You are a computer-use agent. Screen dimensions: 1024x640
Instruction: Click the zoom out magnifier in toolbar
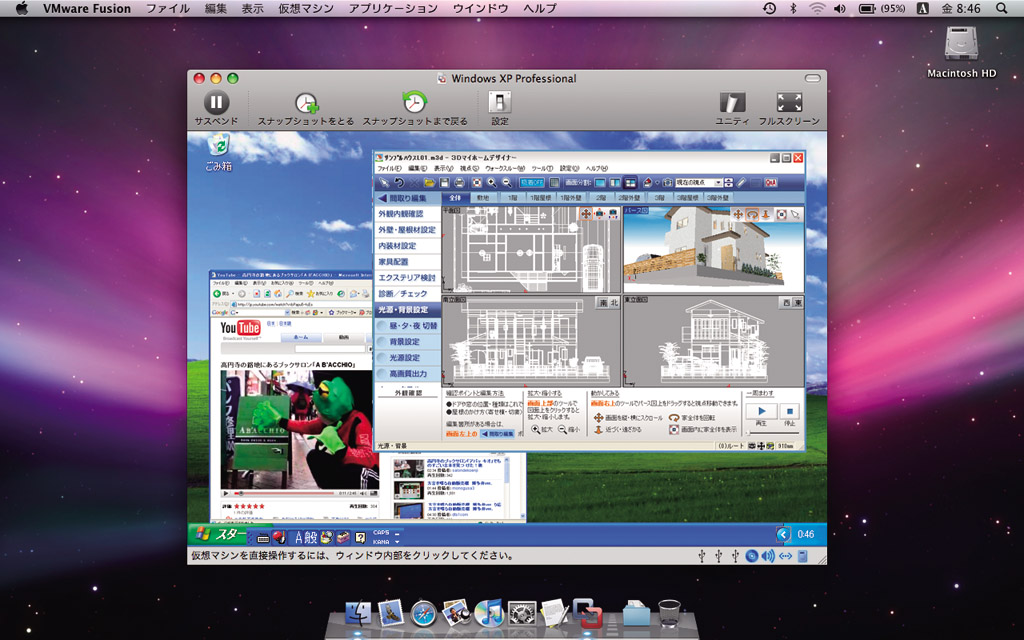pyautogui.click(x=507, y=183)
